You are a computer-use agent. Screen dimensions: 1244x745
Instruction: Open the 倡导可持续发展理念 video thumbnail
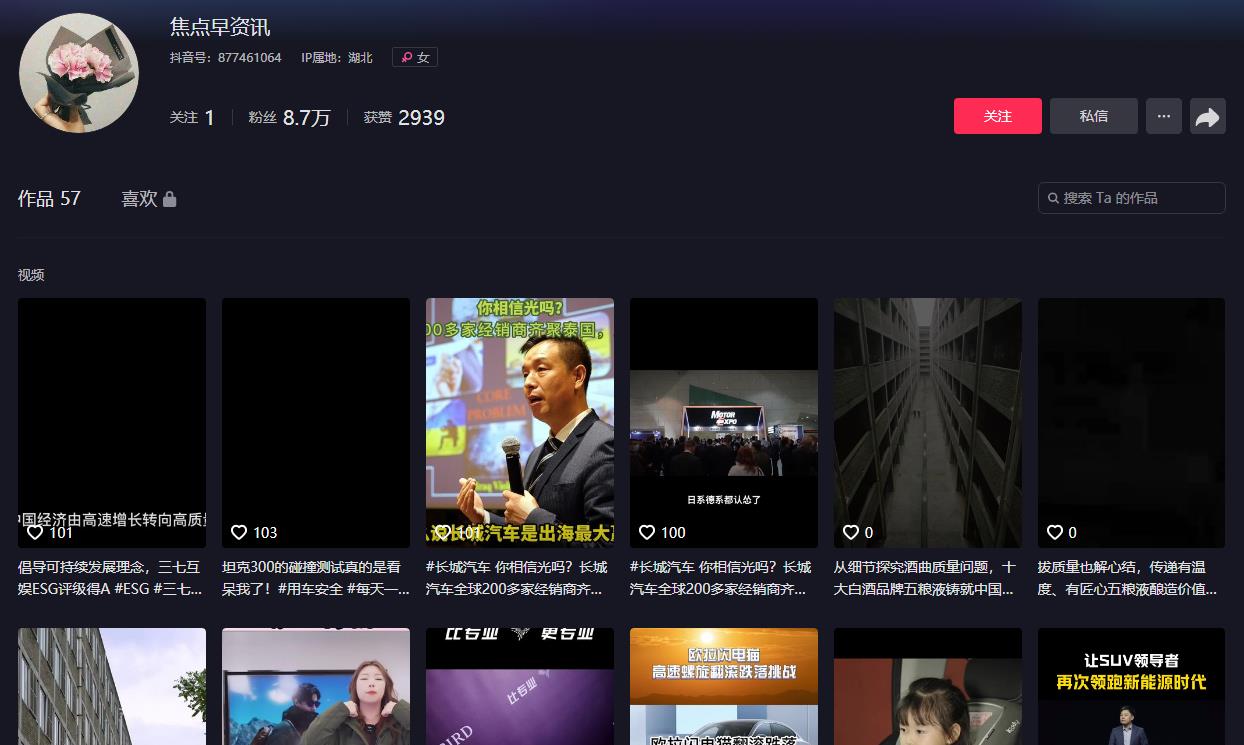click(112, 423)
